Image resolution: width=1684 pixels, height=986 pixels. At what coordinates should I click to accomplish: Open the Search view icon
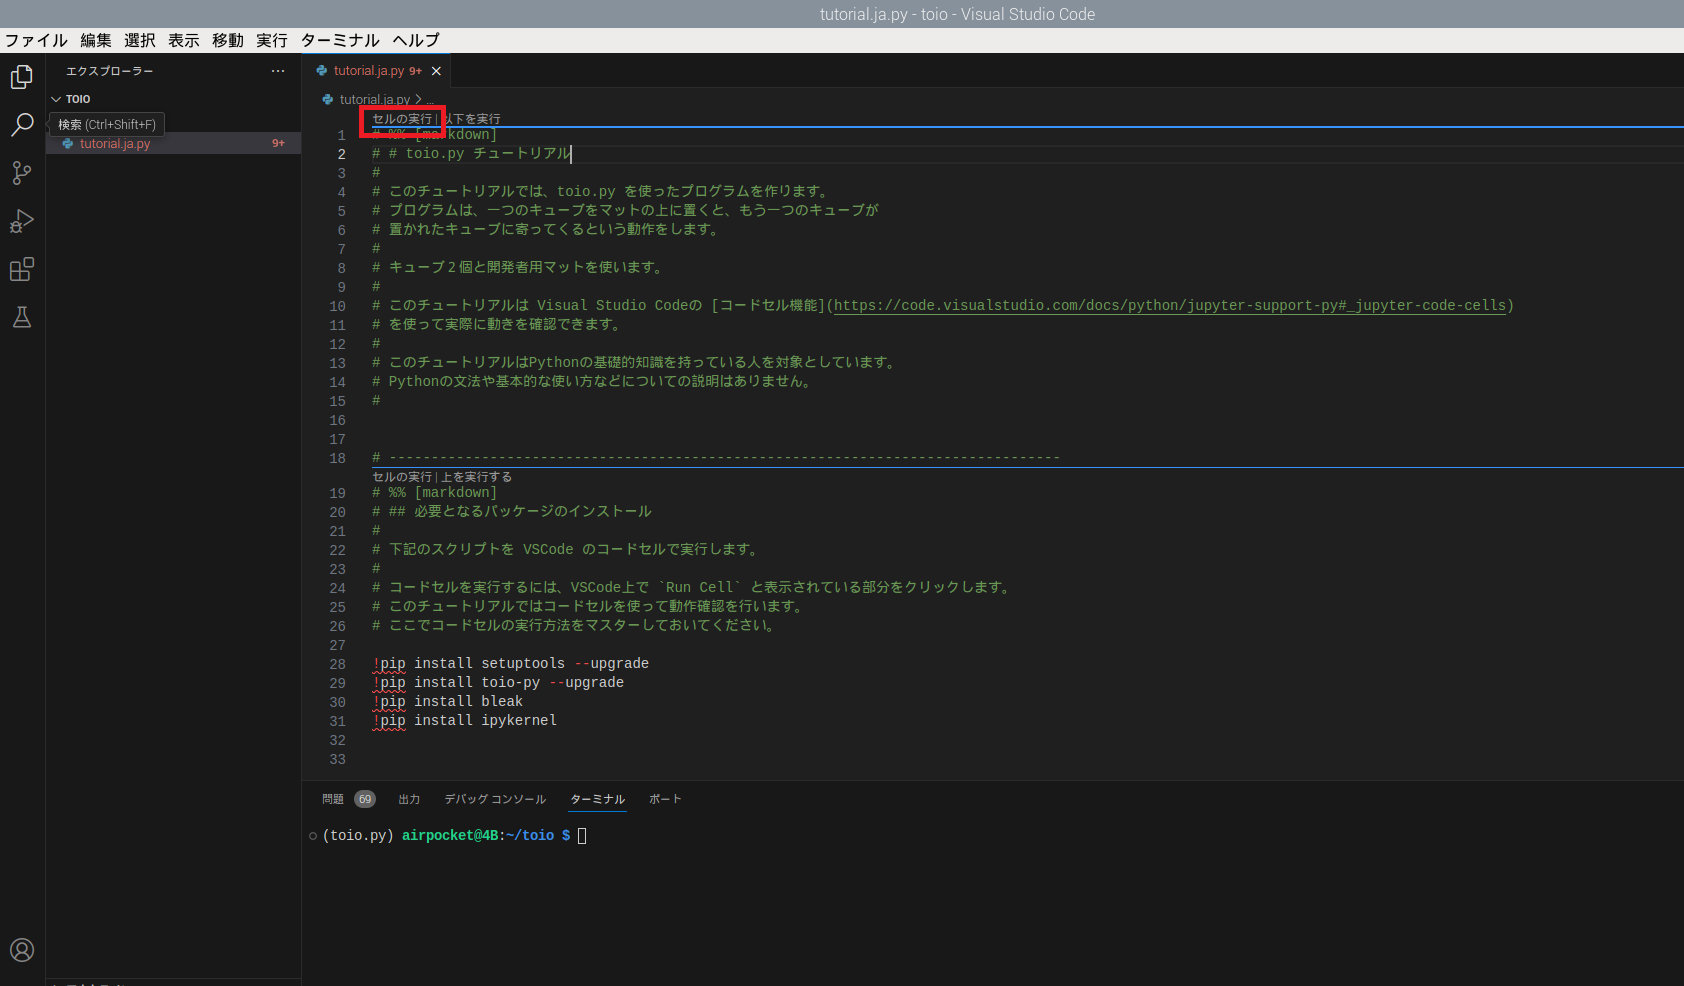(22, 125)
